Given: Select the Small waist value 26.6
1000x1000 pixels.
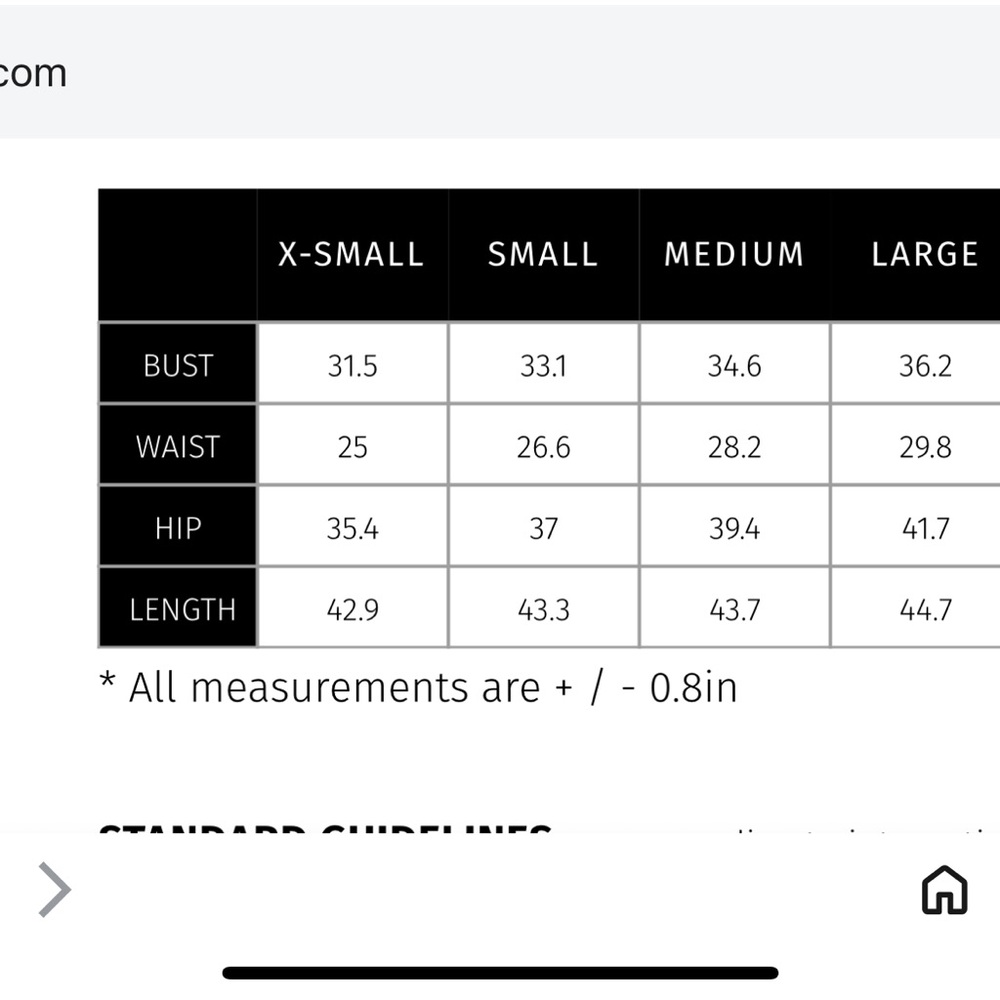Looking at the screenshot, I should pyautogui.click(x=543, y=447).
